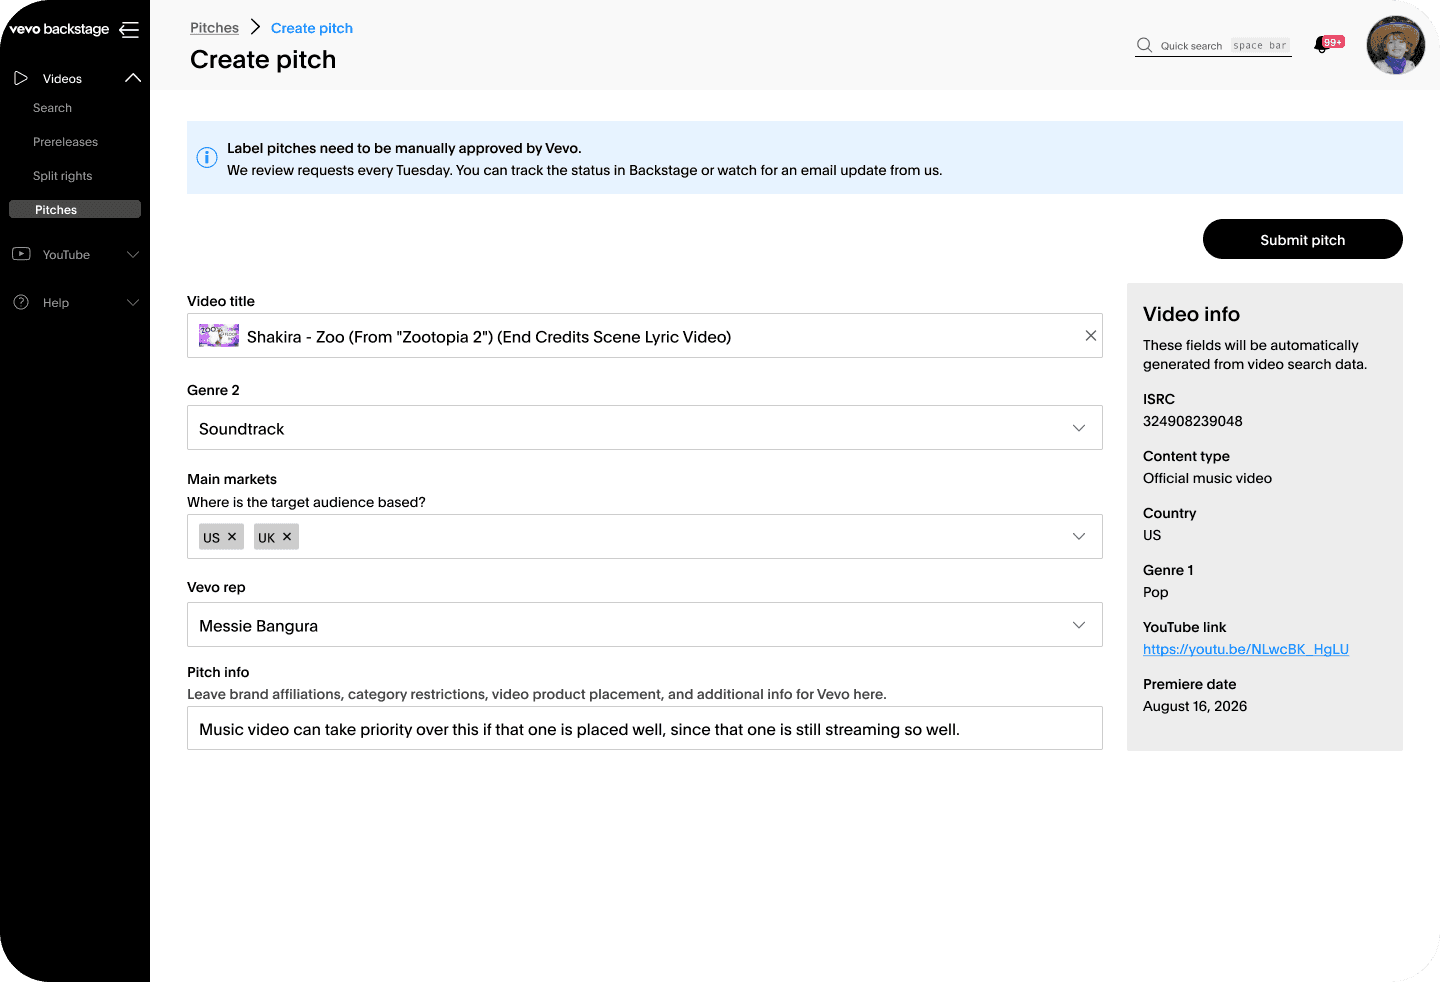
Task: Click the Help question mark icon
Action: click(21, 302)
